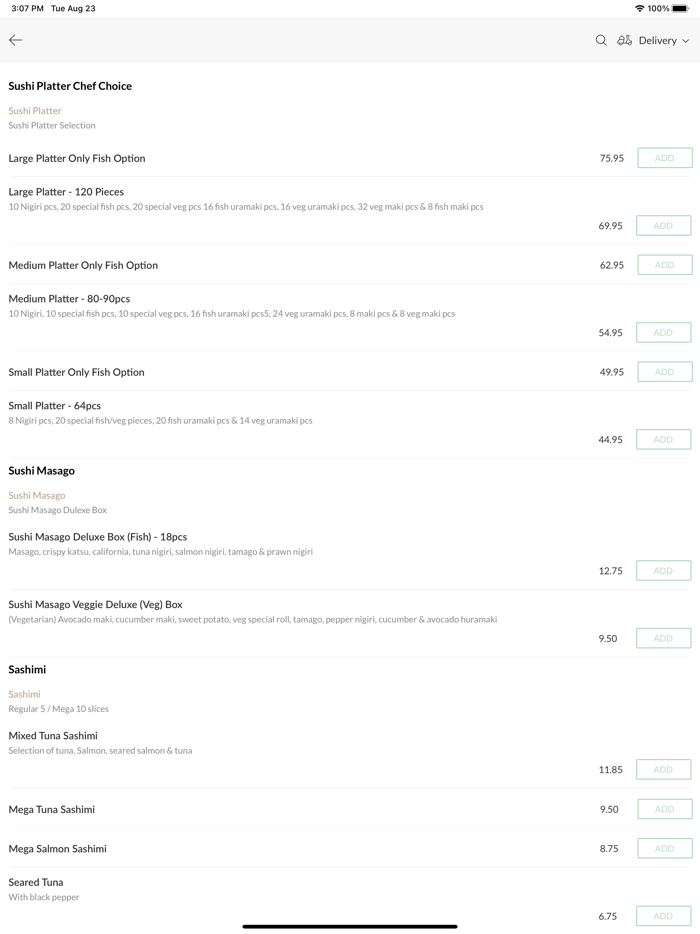Add Small Platter 64pcs to order

tap(664, 440)
